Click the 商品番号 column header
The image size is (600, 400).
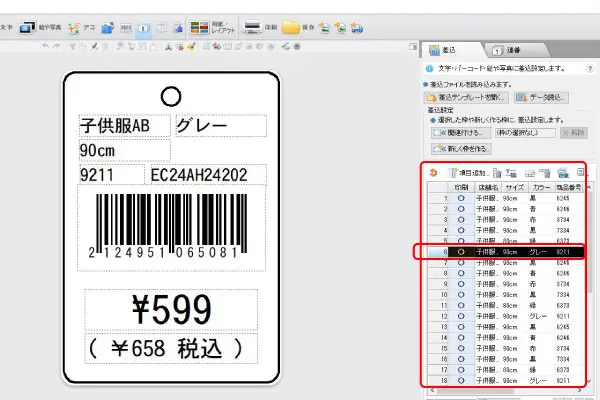point(569,188)
